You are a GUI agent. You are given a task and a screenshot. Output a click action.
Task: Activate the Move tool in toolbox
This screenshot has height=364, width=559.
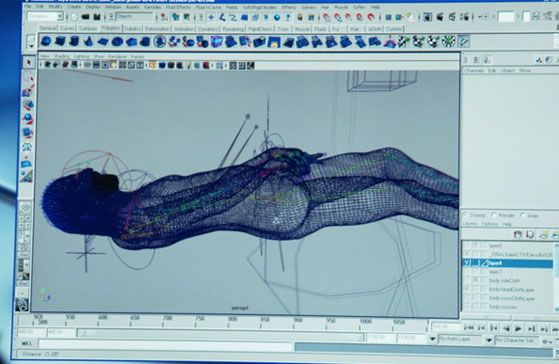[x=28, y=104]
